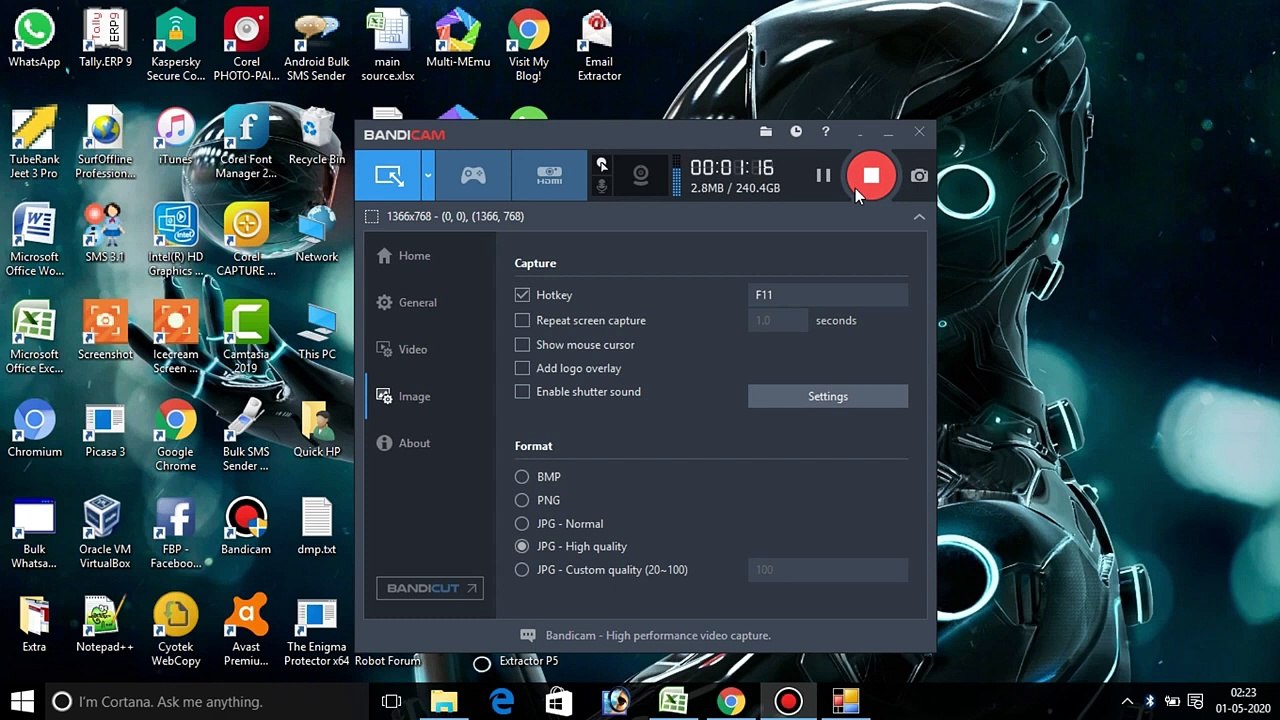
Task: Open the Help question mark icon
Action: coord(825,132)
